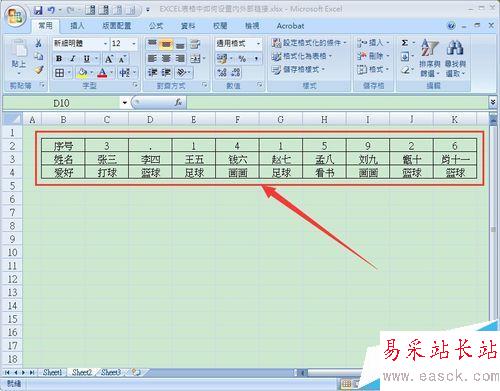Click the Select All corner button
The height and width of the screenshot is (391, 500).
tap(12, 119)
